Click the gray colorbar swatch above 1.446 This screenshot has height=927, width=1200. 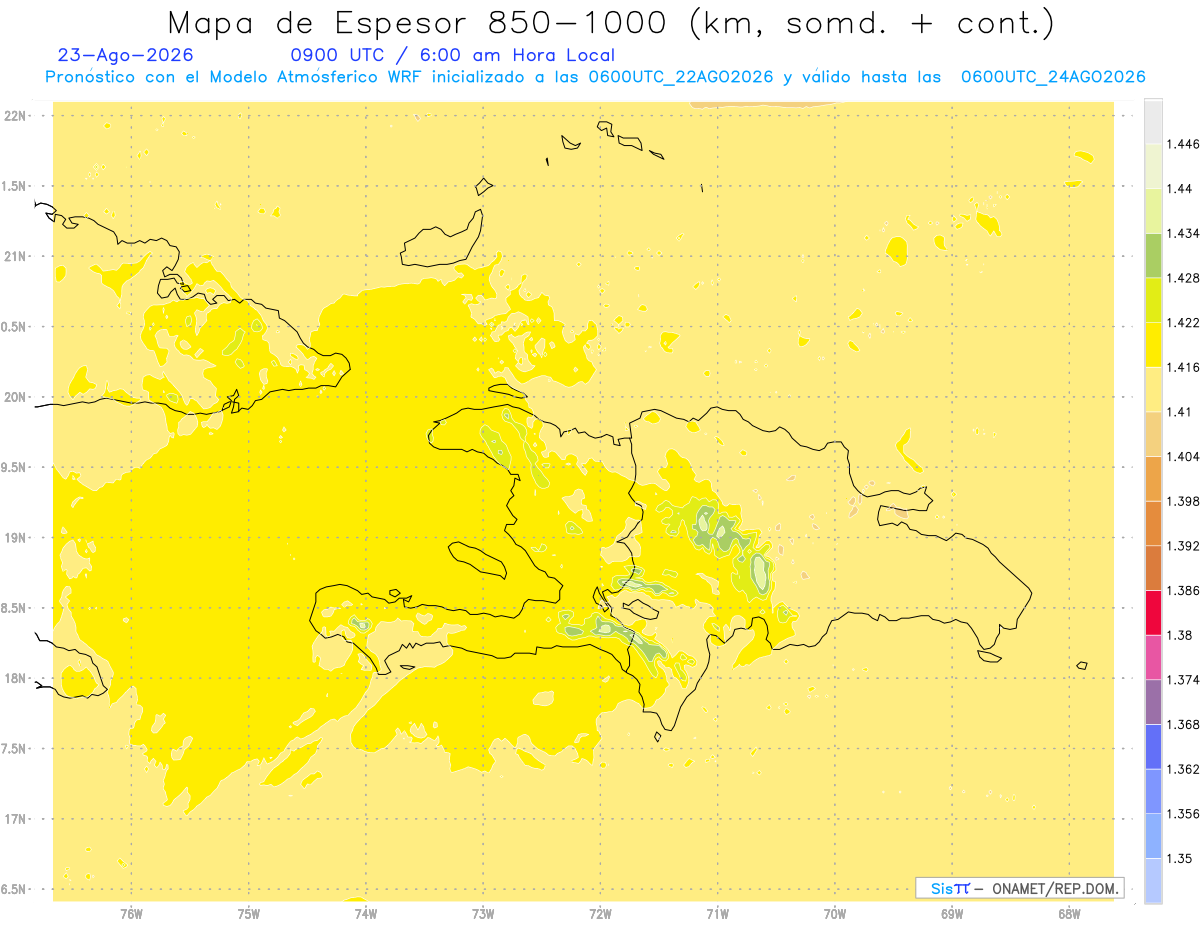coord(1153,121)
